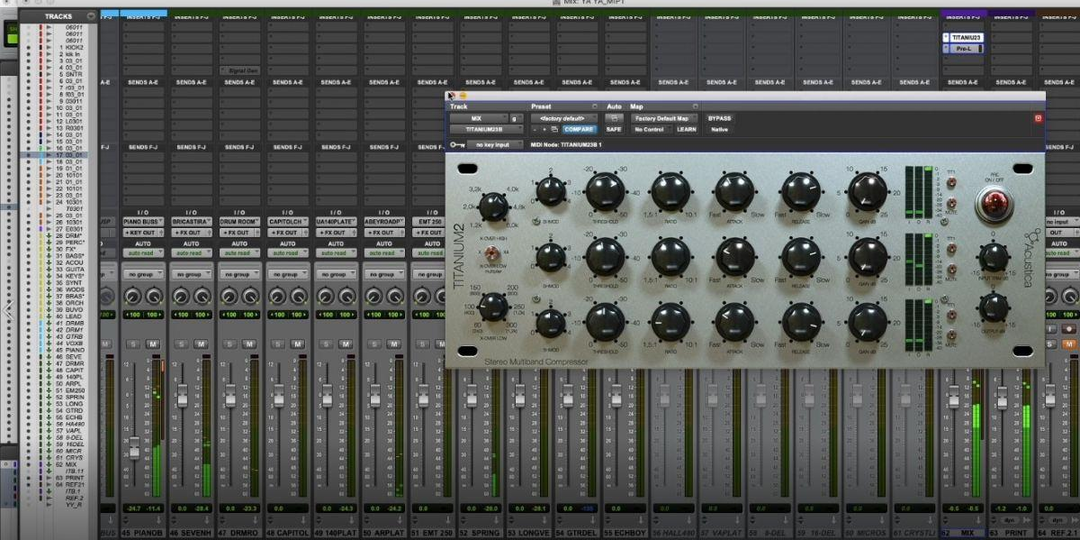Click the Signal Gen insert slot
This screenshot has height=540, width=1080.
coord(240,70)
